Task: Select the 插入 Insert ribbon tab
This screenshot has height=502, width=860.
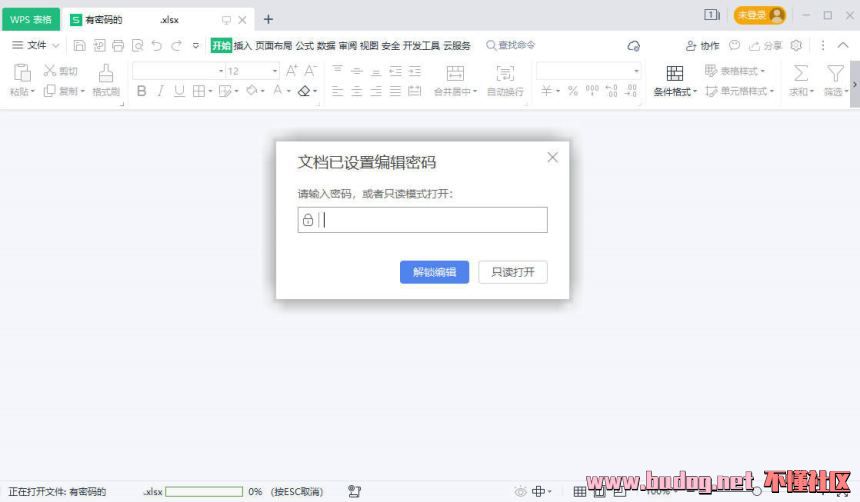Action: tap(242, 46)
